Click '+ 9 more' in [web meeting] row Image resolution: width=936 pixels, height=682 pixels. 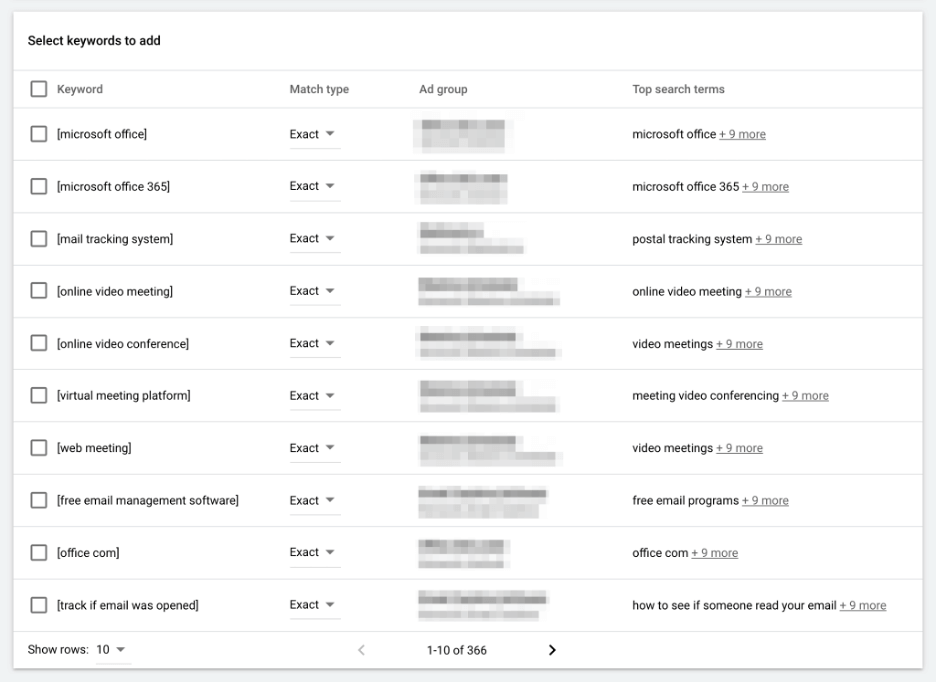[740, 448]
